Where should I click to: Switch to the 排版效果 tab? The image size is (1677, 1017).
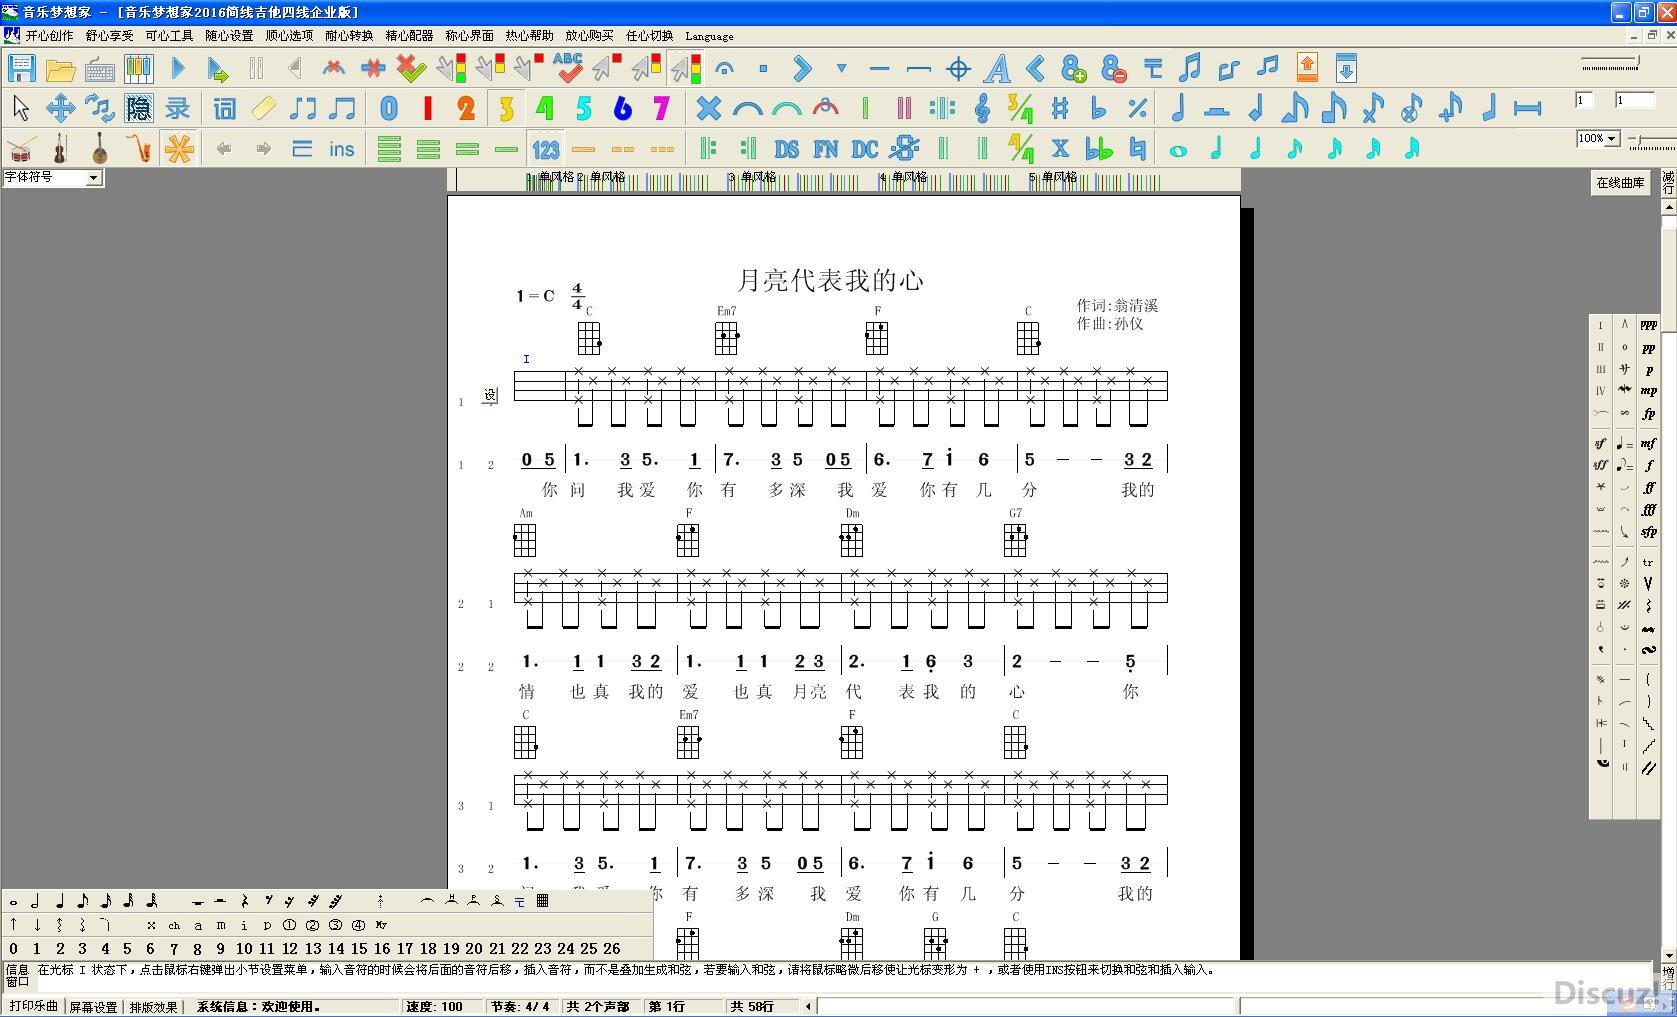153,1006
